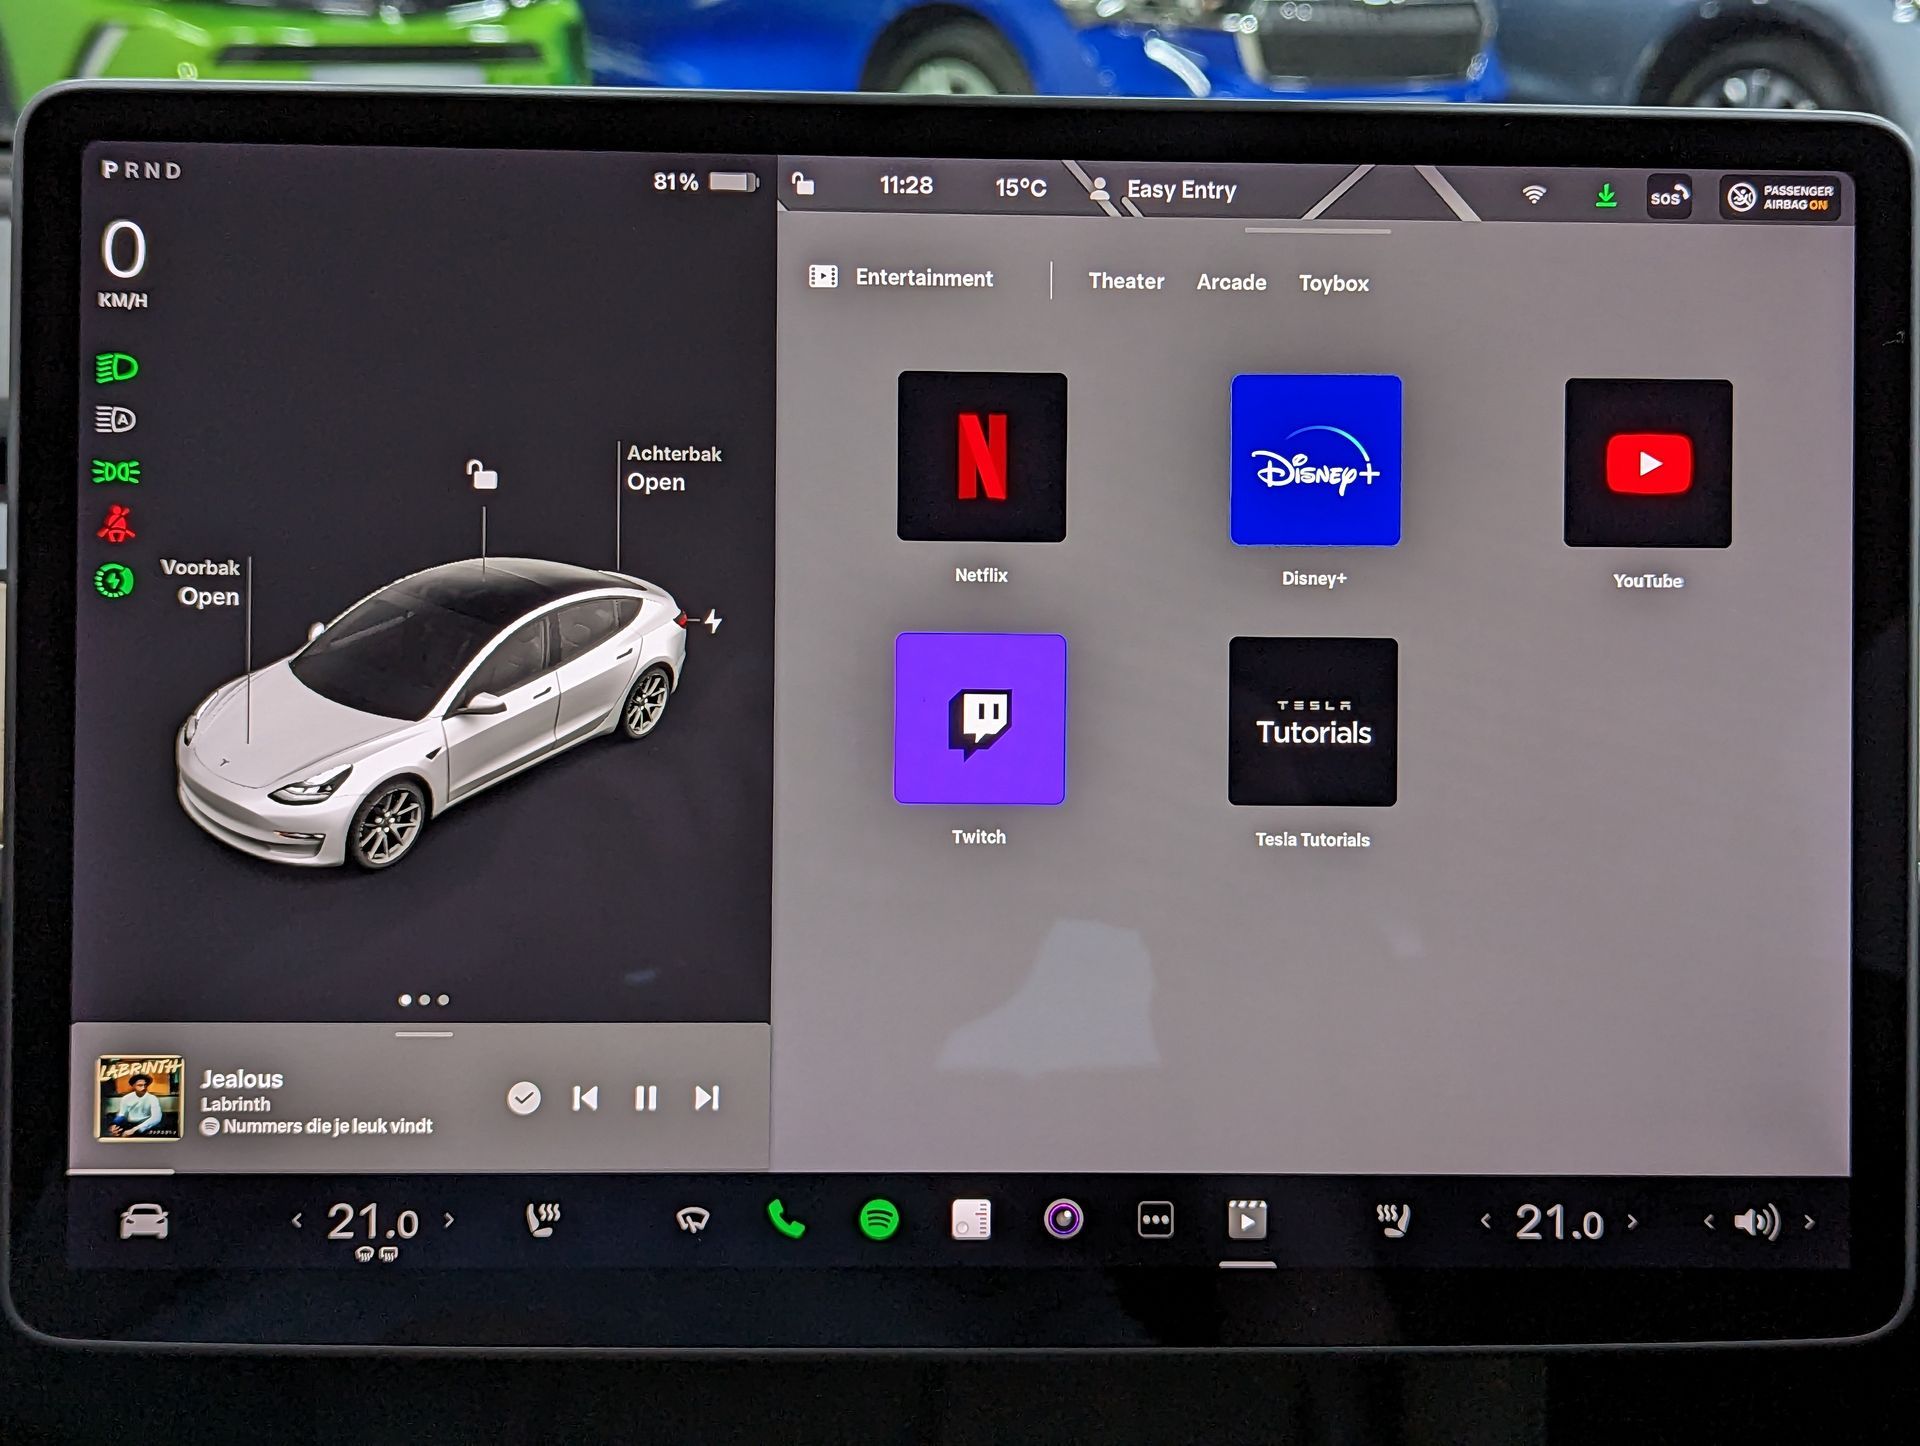
Task: Tap the Passenger Airbag On indicator
Action: point(1781,197)
